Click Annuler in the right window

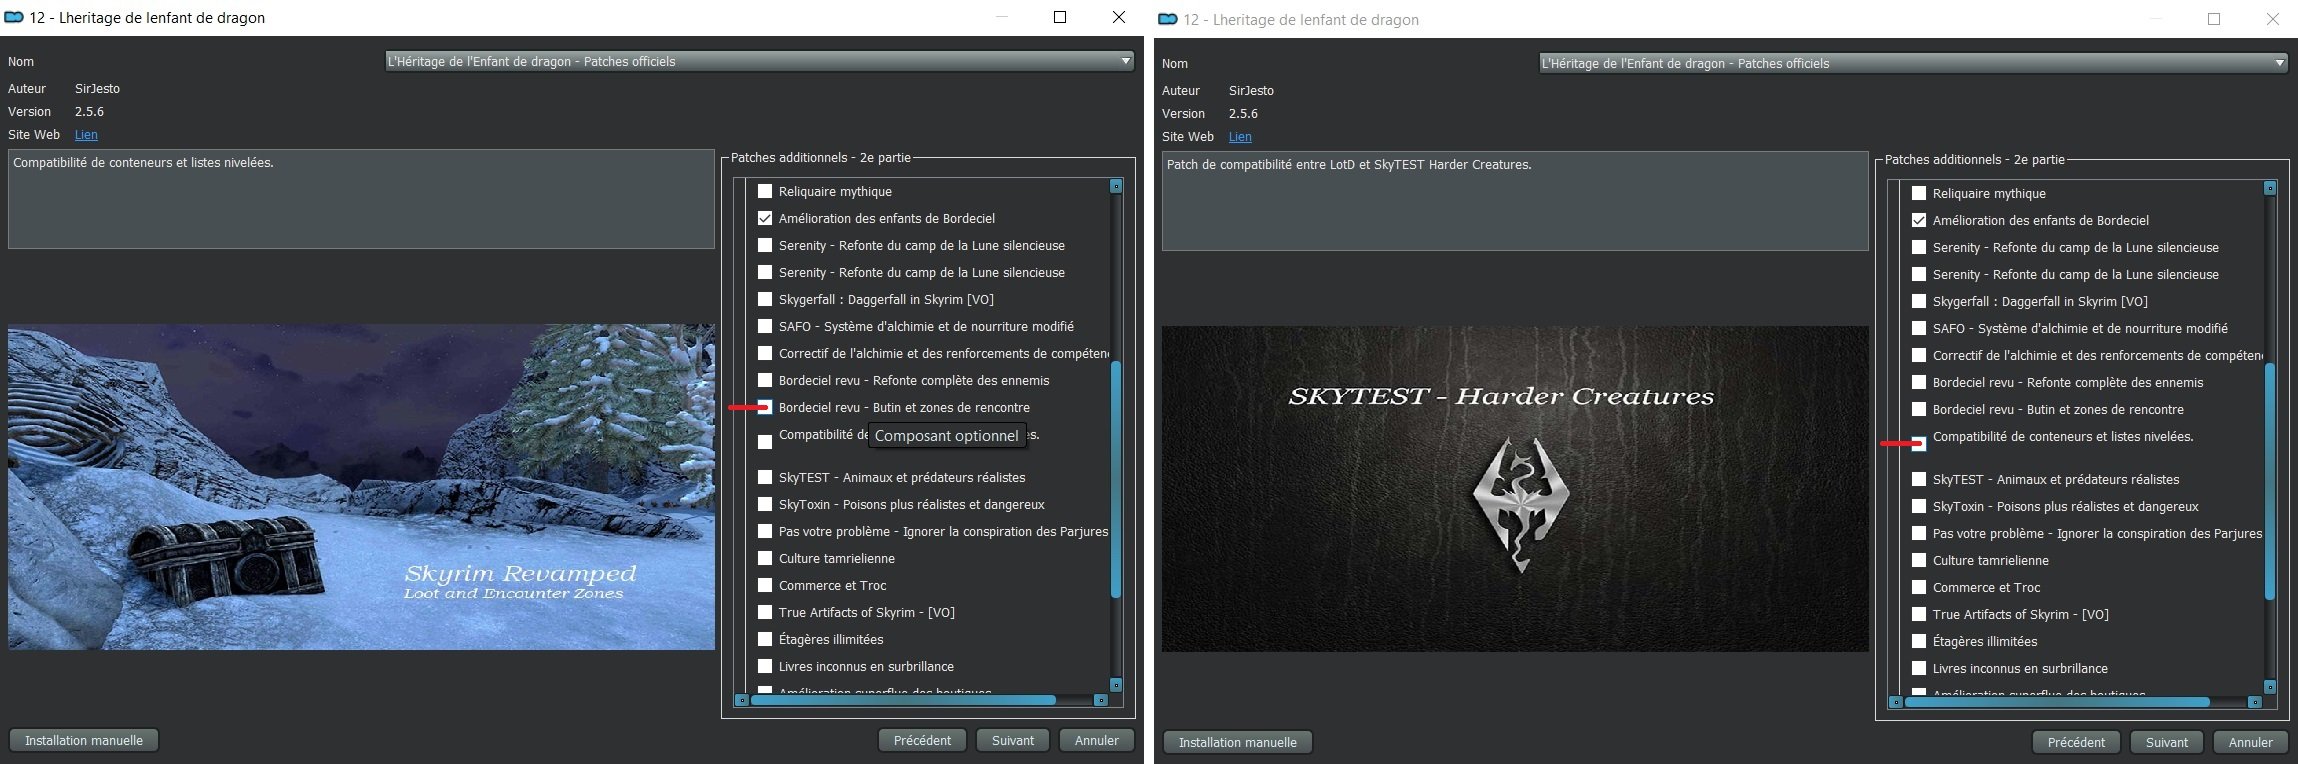click(x=2251, y=742)
